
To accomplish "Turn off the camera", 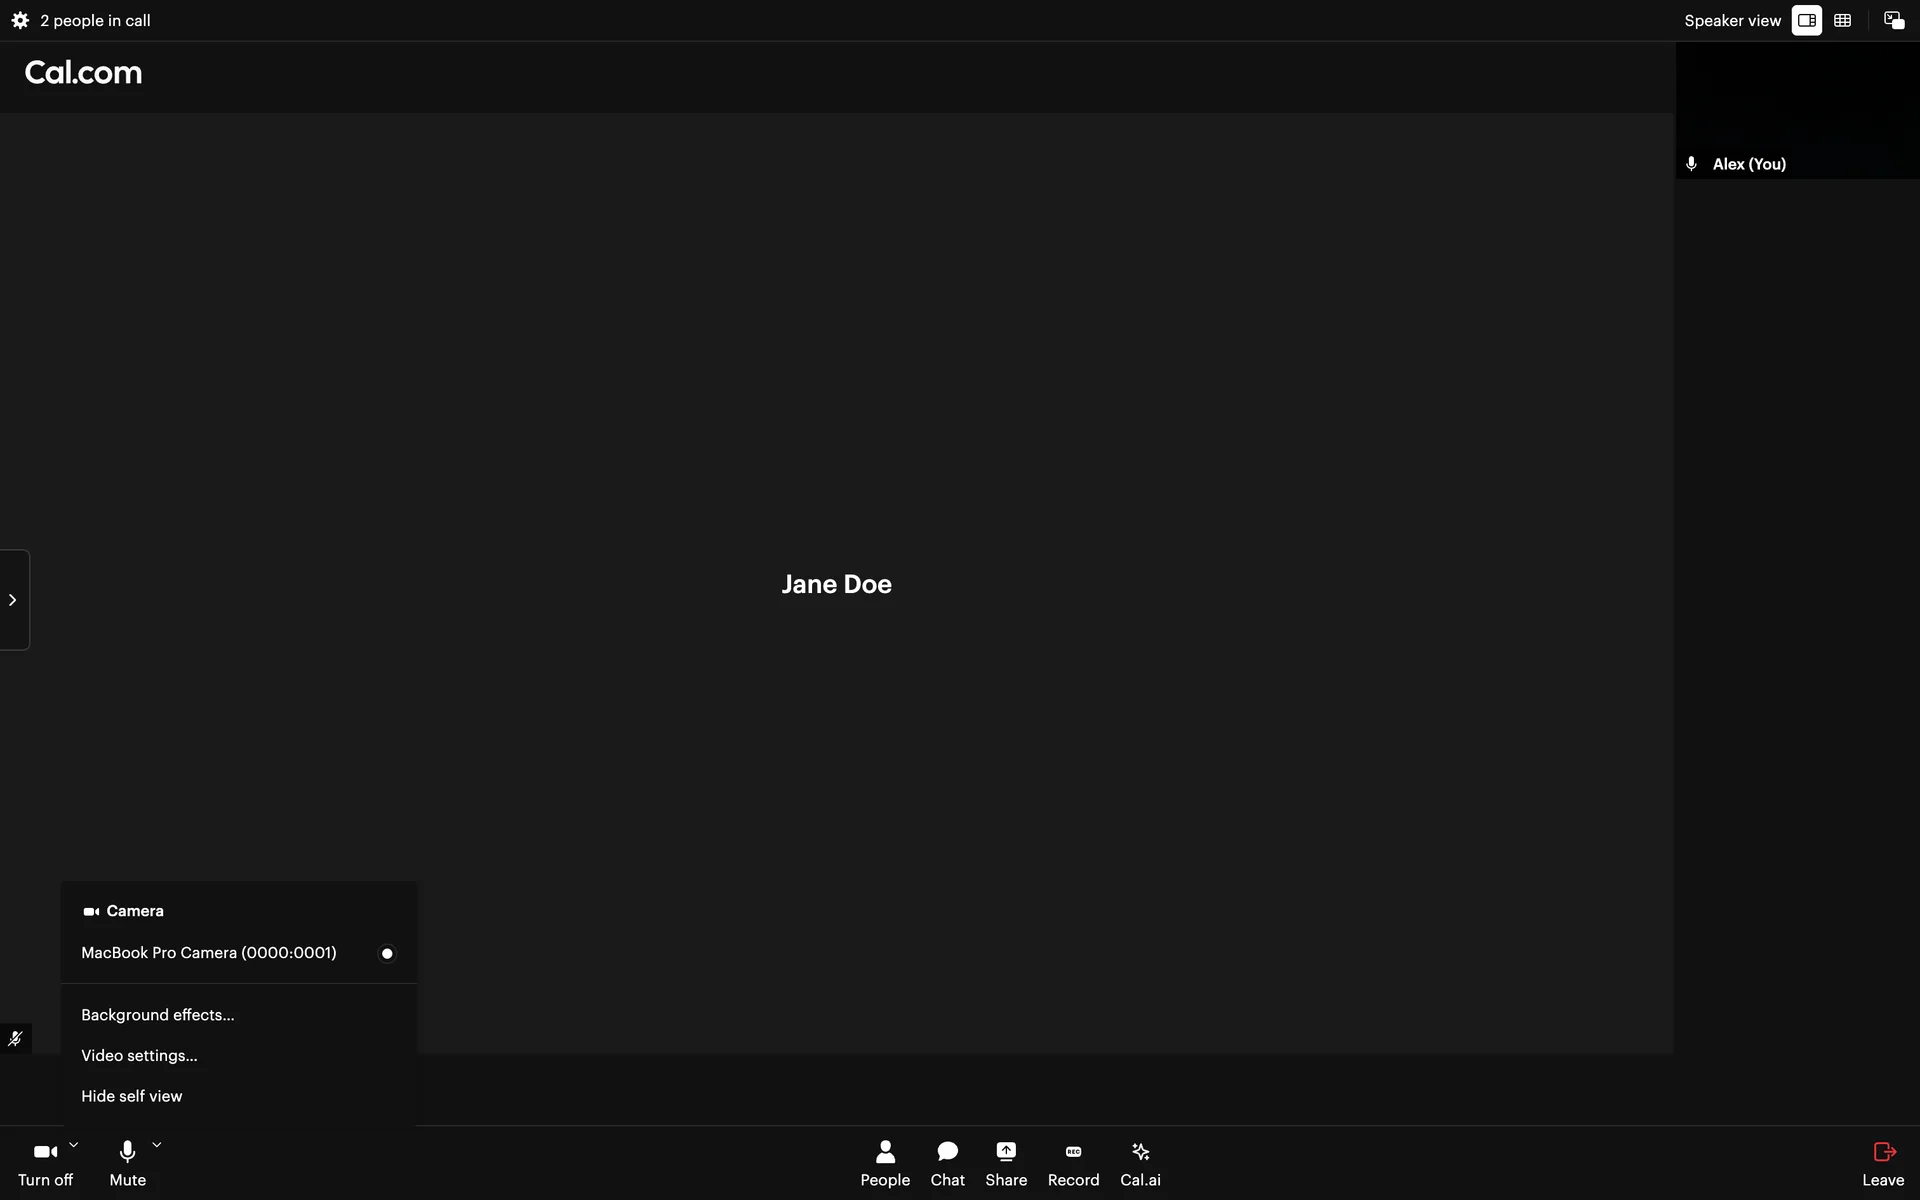I will 45,1164.
